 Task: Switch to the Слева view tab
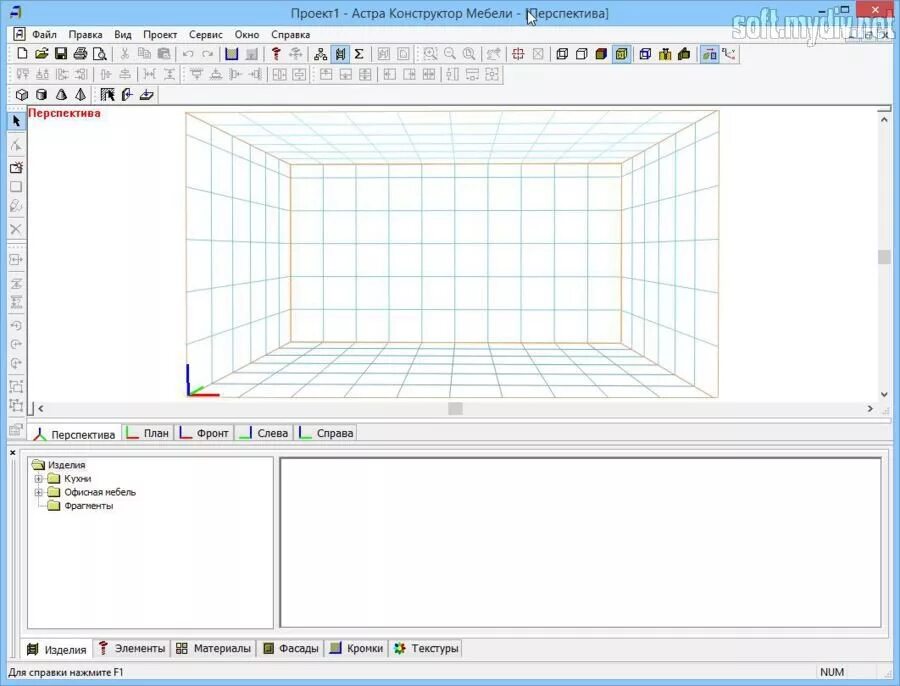(263, 433)
